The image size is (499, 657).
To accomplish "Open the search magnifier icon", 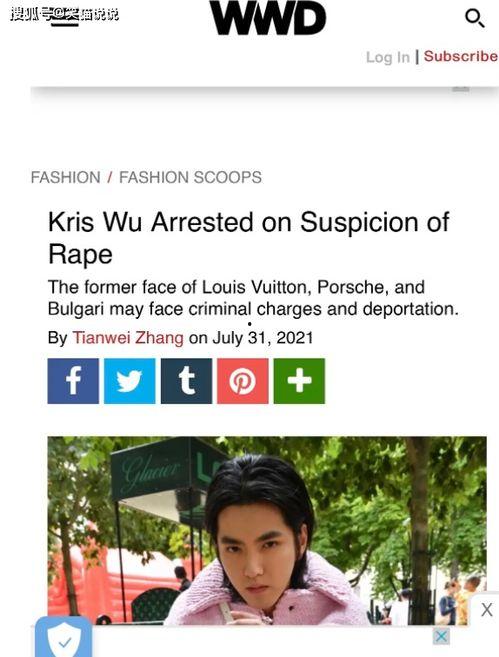I will (x=475, y=18).
